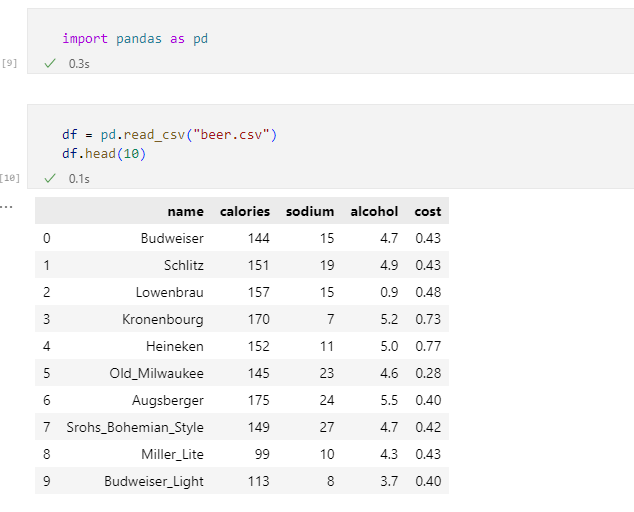Screen dimensions: 634x512
Task: Click the sodium column header
Action: (x=310, y=211)
